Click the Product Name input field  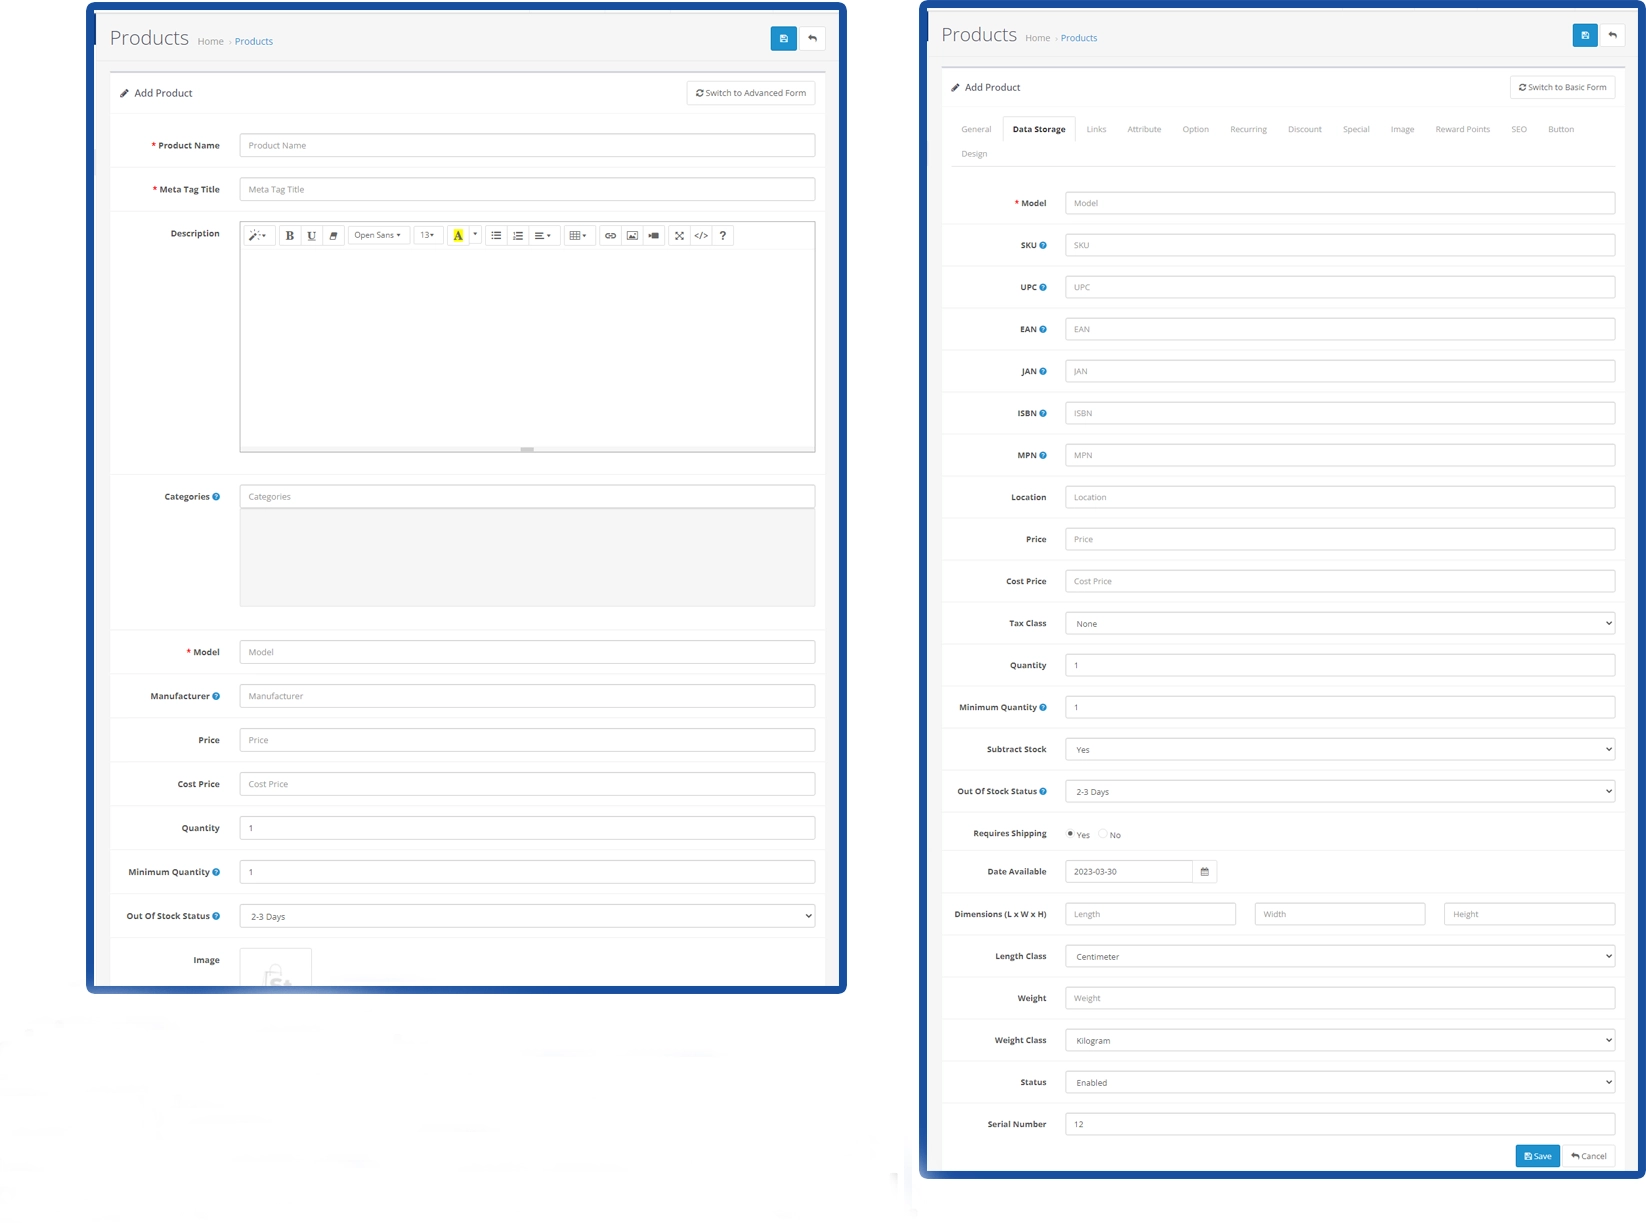coord(527,146)
